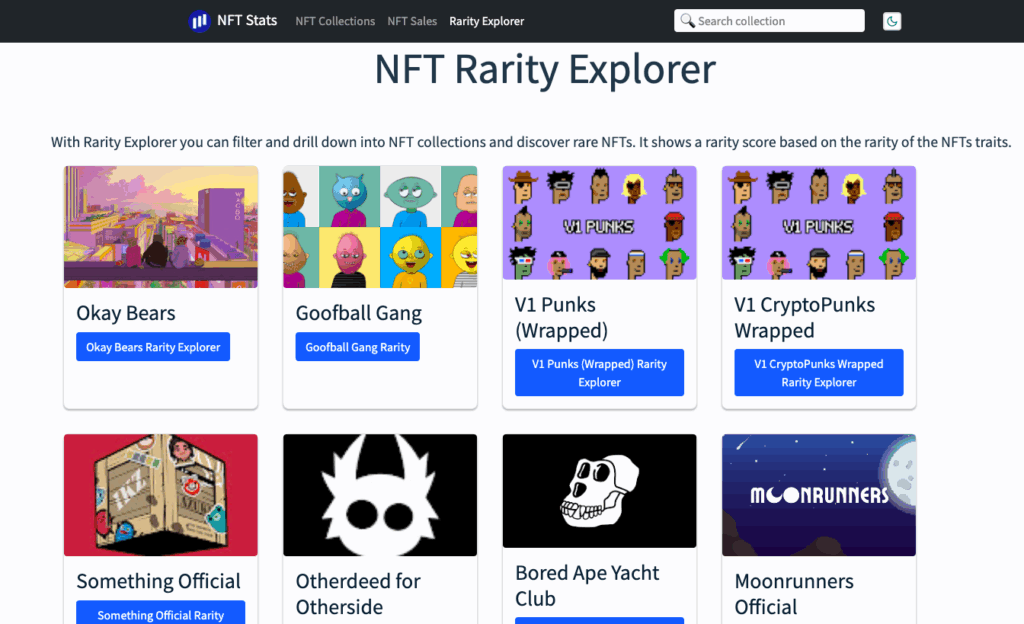Click the Goofball Gang collection image
This screenshot has height=624, width=1024.
[x=380, y=227]
